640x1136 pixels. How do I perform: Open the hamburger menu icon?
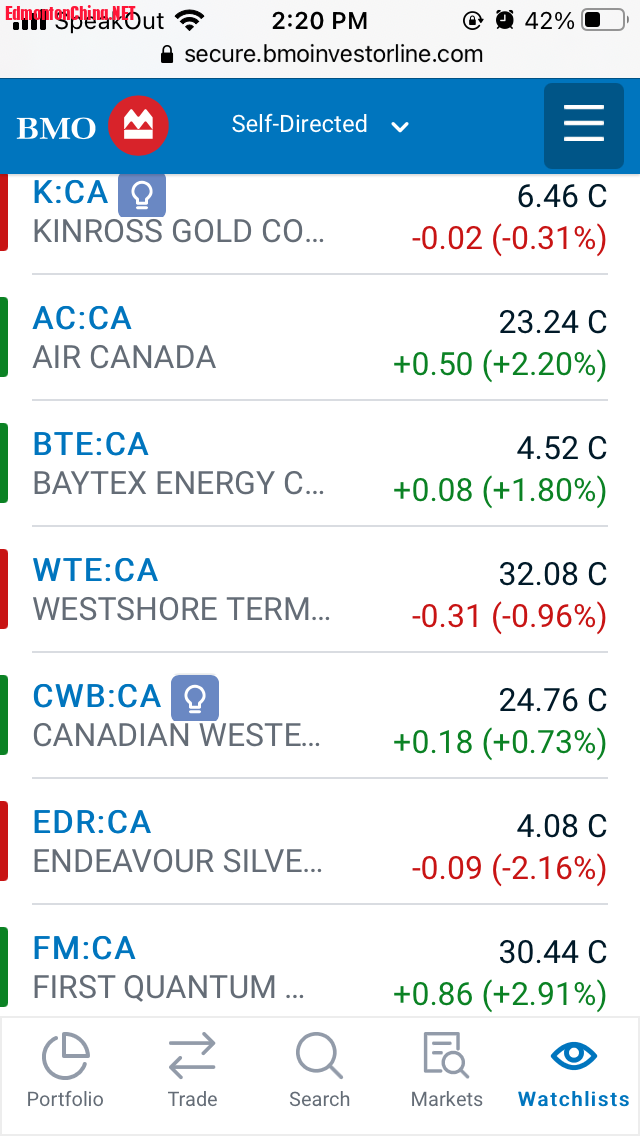click(x=583, y=126)
